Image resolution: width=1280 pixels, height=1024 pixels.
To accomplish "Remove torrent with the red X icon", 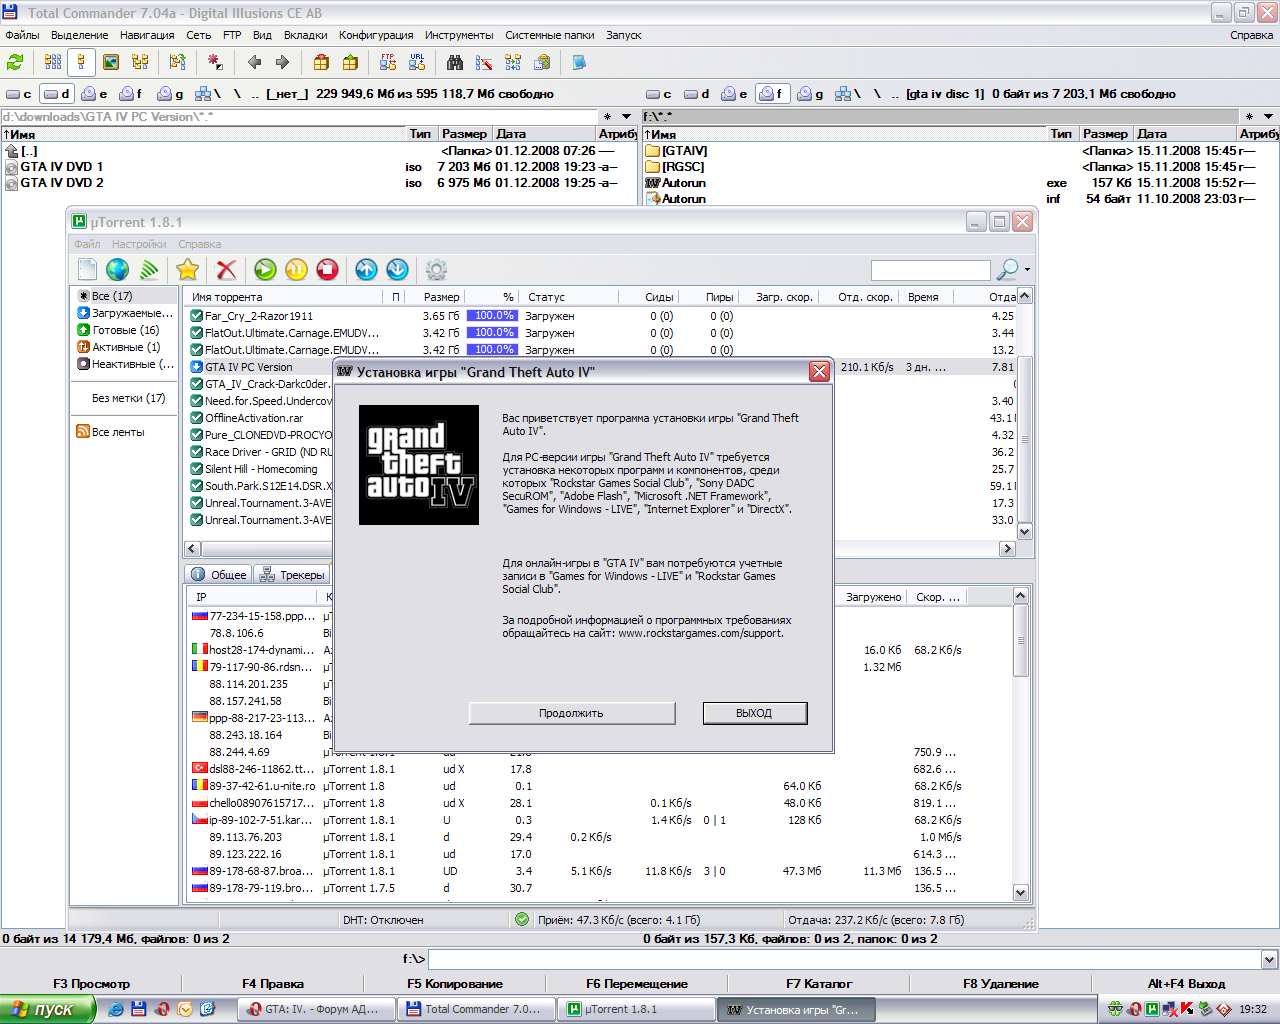I will pyautogui.click(x=227, y=269).
